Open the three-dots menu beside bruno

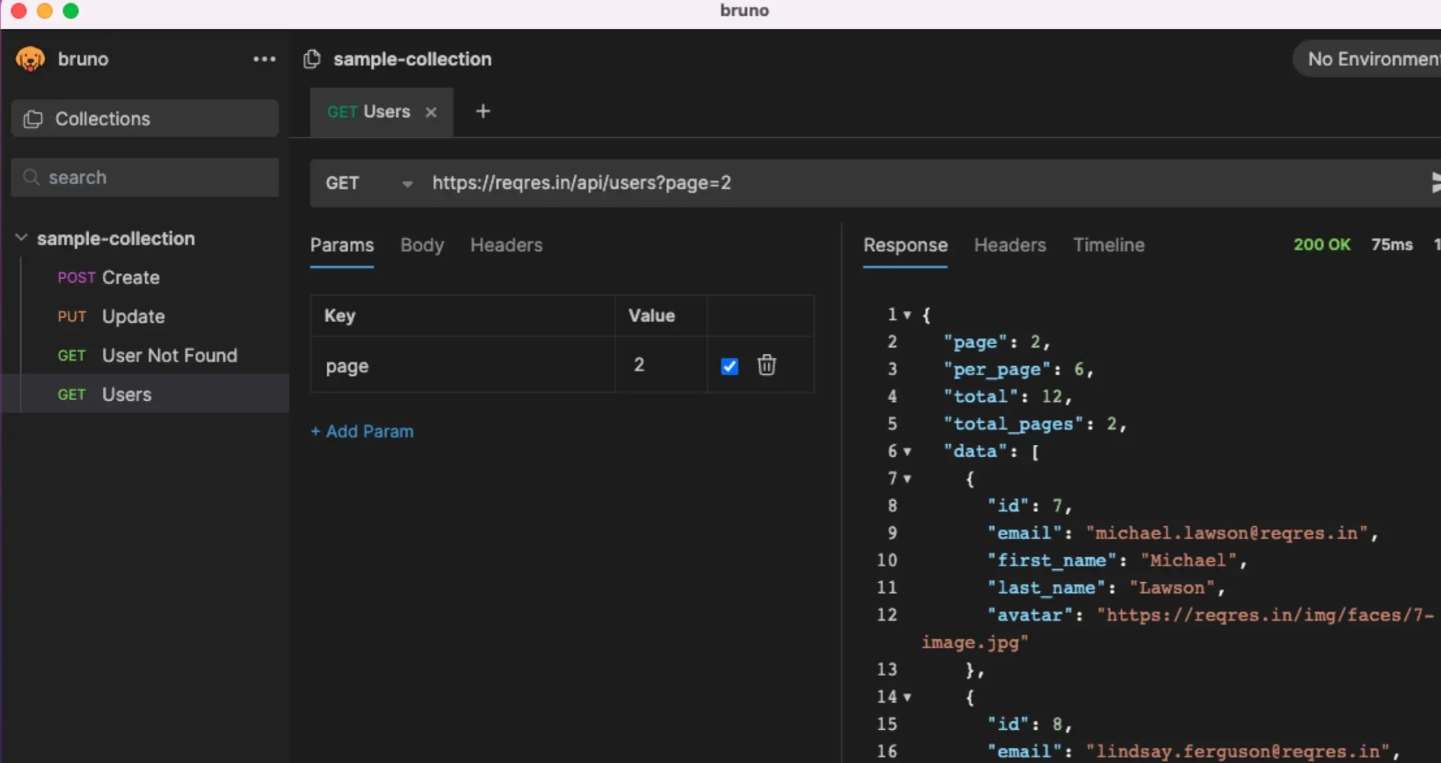tap(264, 59)
